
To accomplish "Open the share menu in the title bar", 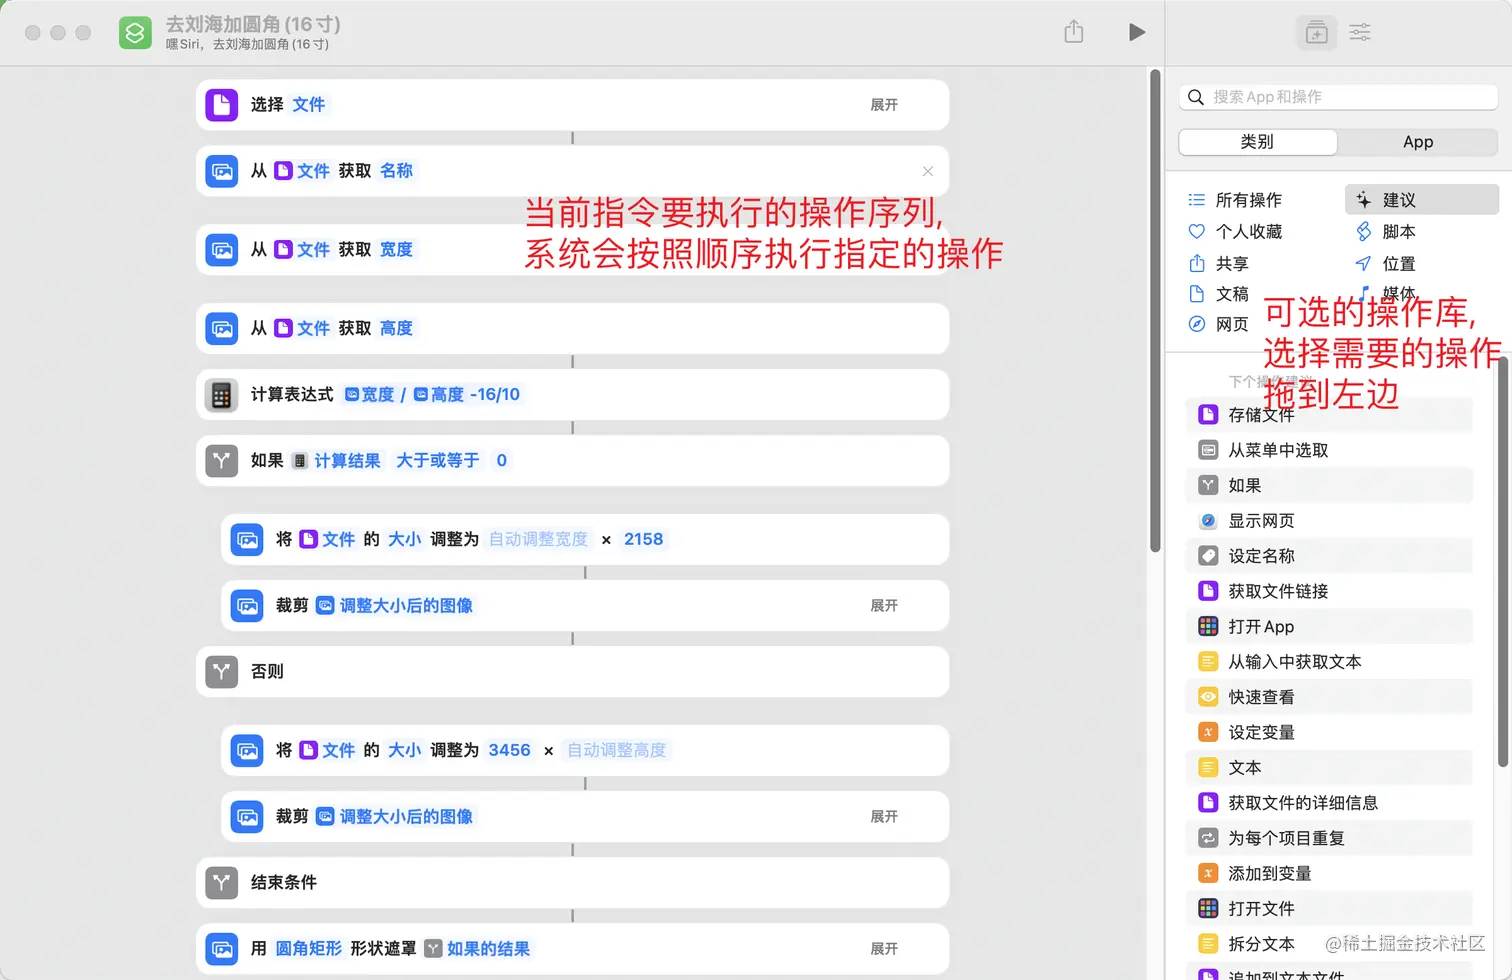I will click(x=1074, y=32).
